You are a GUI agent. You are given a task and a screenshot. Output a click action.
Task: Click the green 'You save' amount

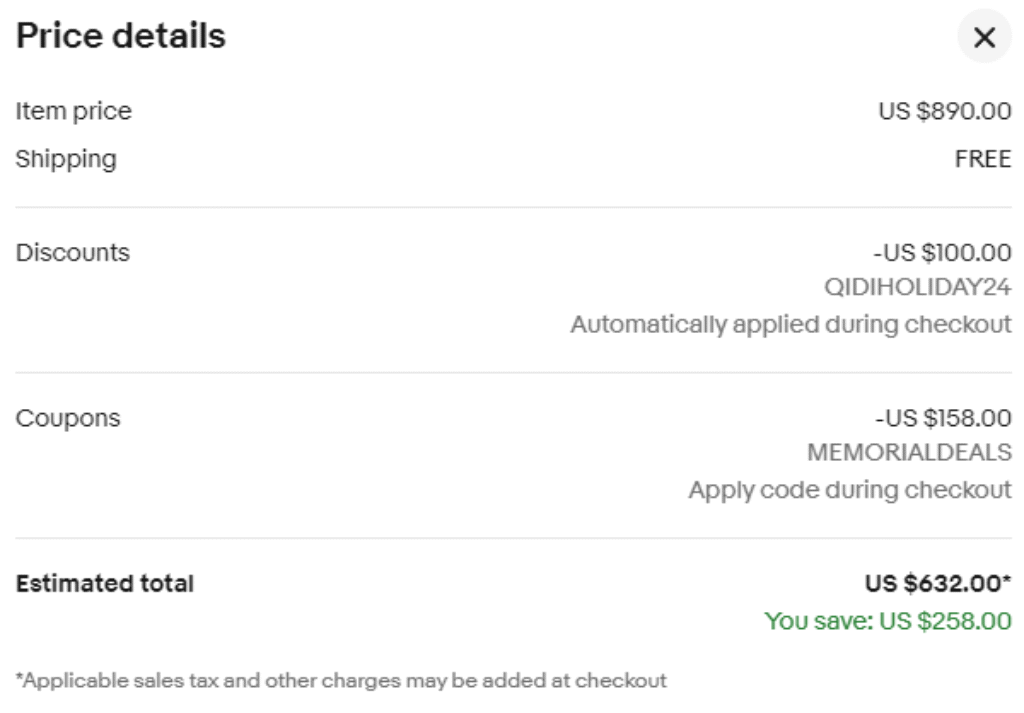[x=888, y=620]
